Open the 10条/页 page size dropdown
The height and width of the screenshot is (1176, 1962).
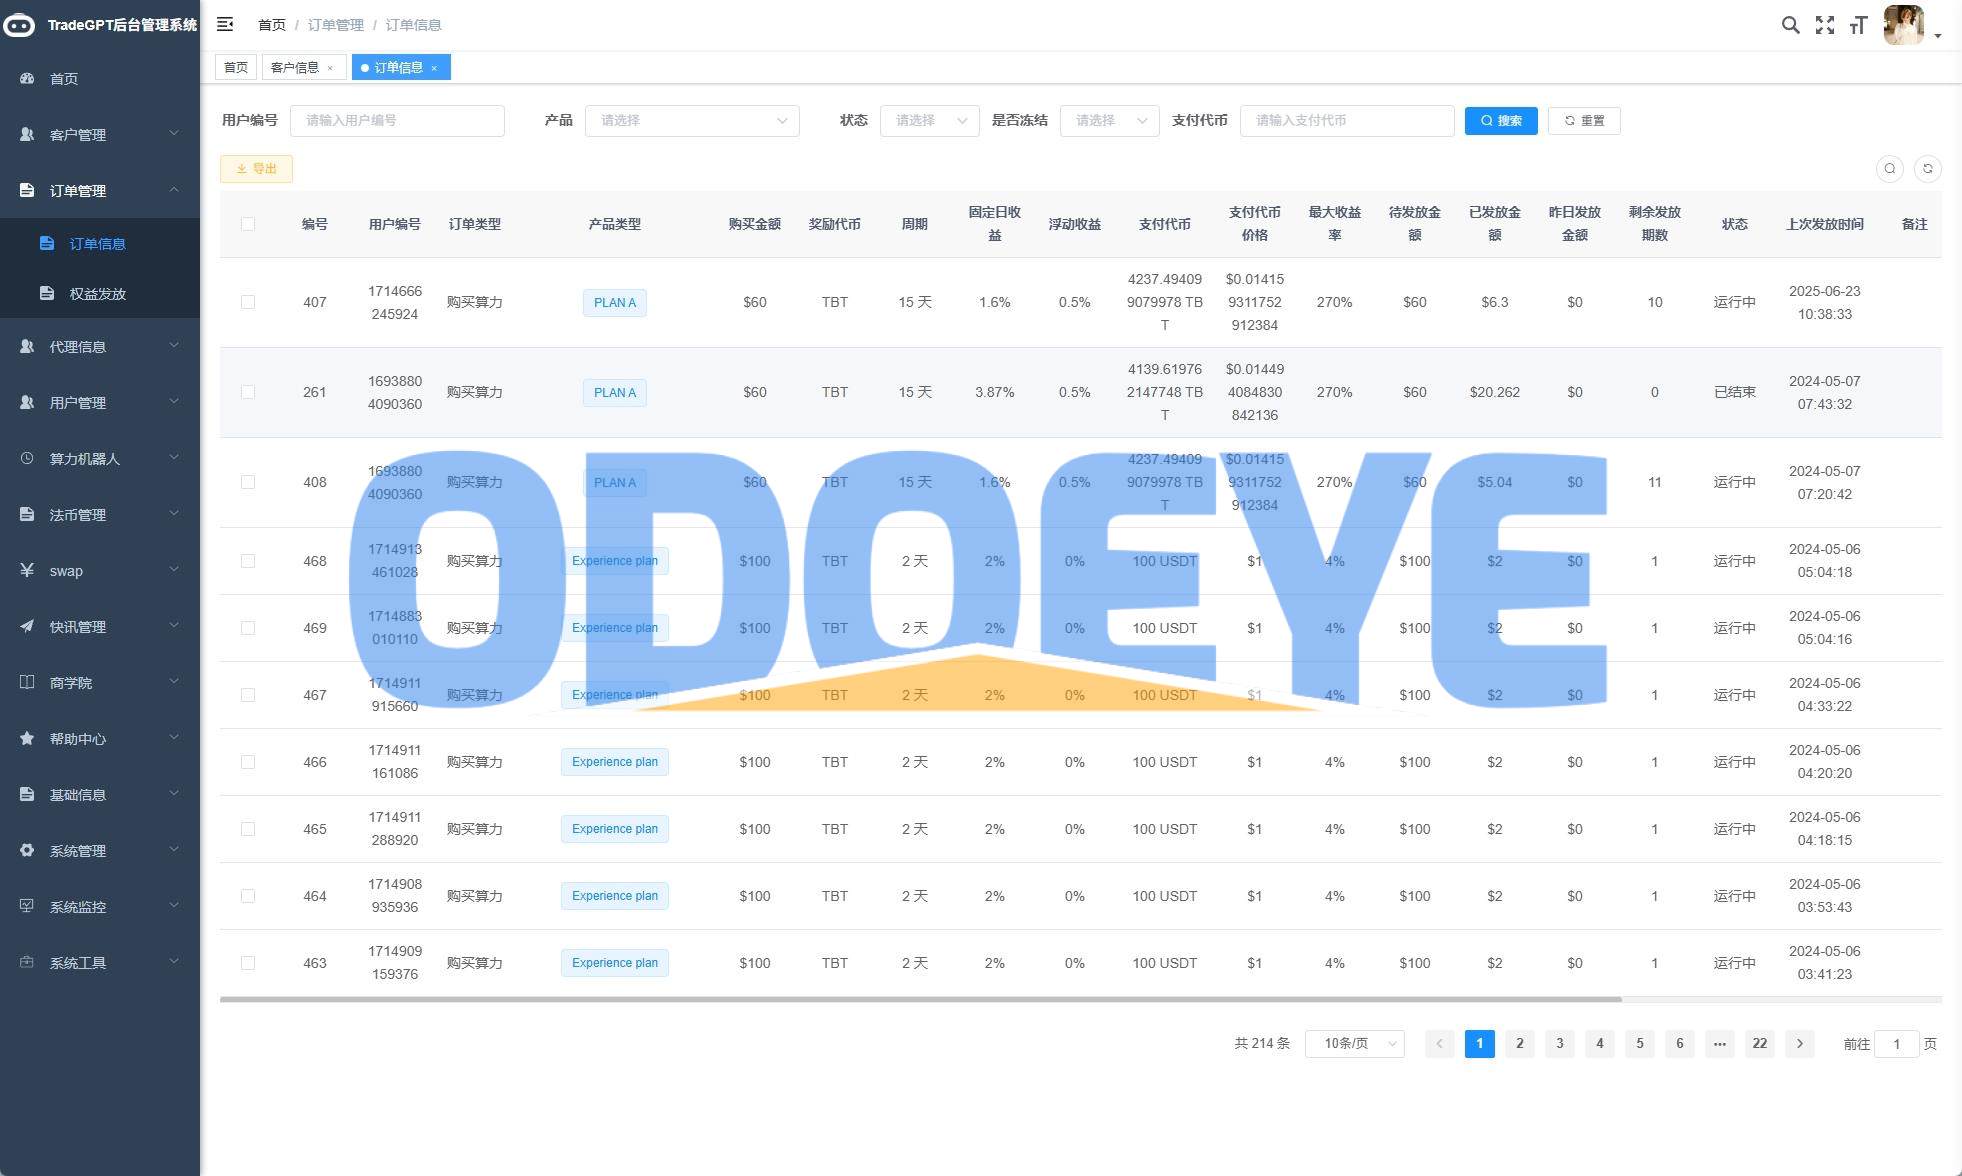[1354, 1044]
